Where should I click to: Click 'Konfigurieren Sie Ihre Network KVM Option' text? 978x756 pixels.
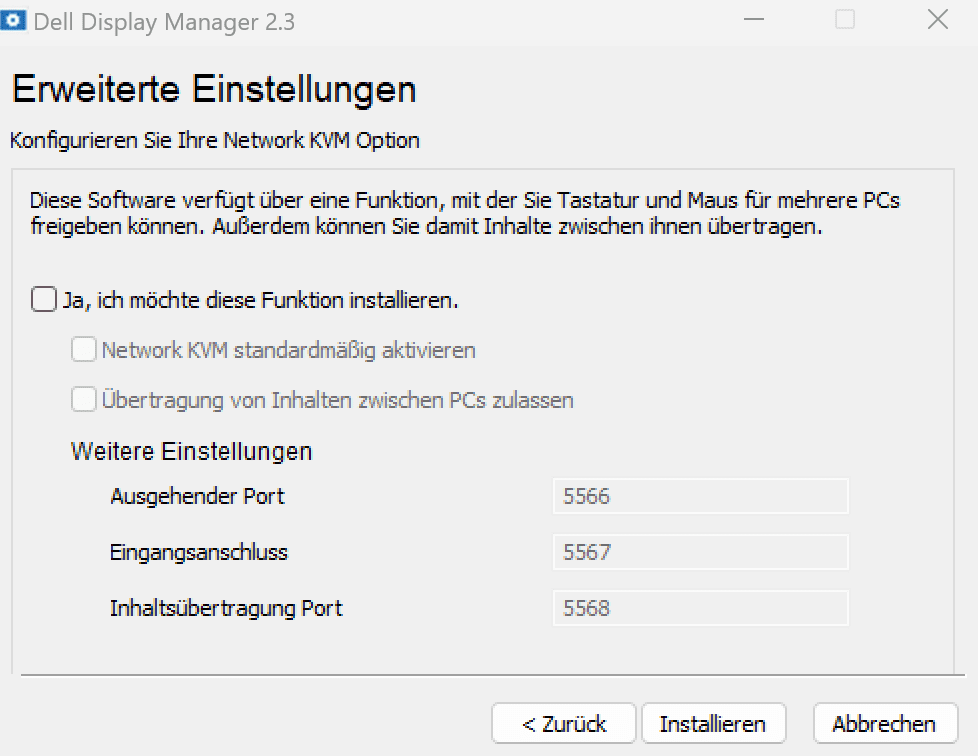215,140
